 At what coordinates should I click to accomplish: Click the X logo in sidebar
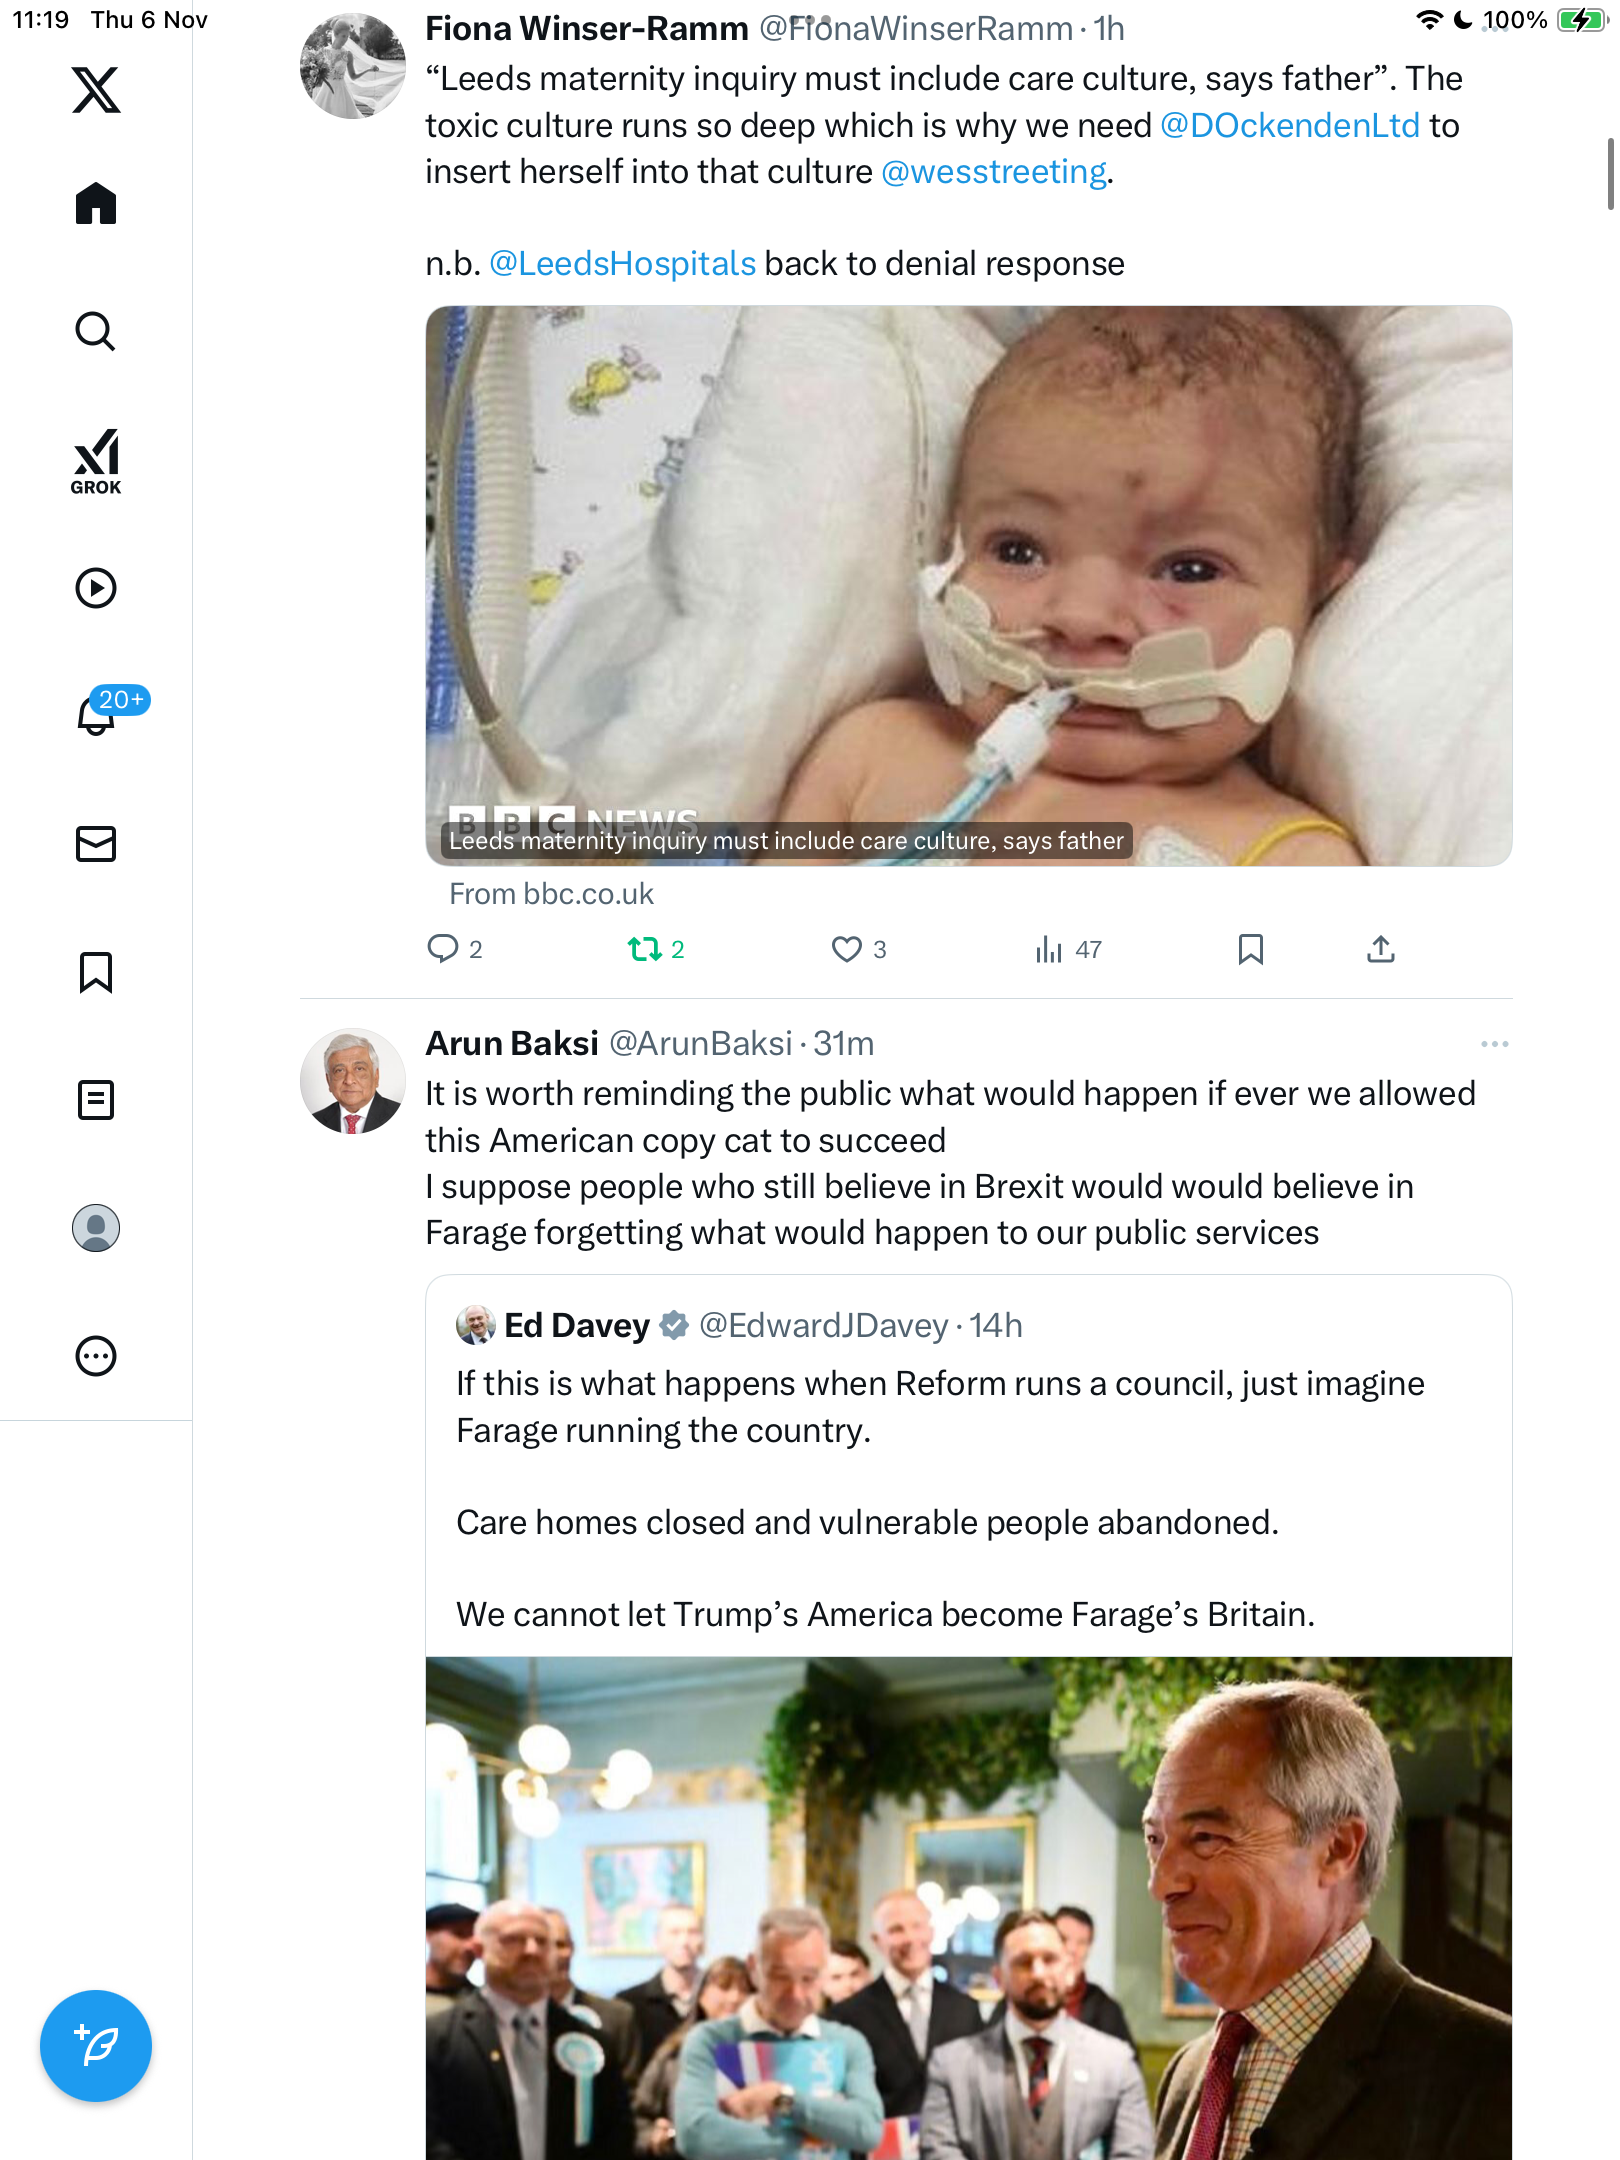coord(96,90)
